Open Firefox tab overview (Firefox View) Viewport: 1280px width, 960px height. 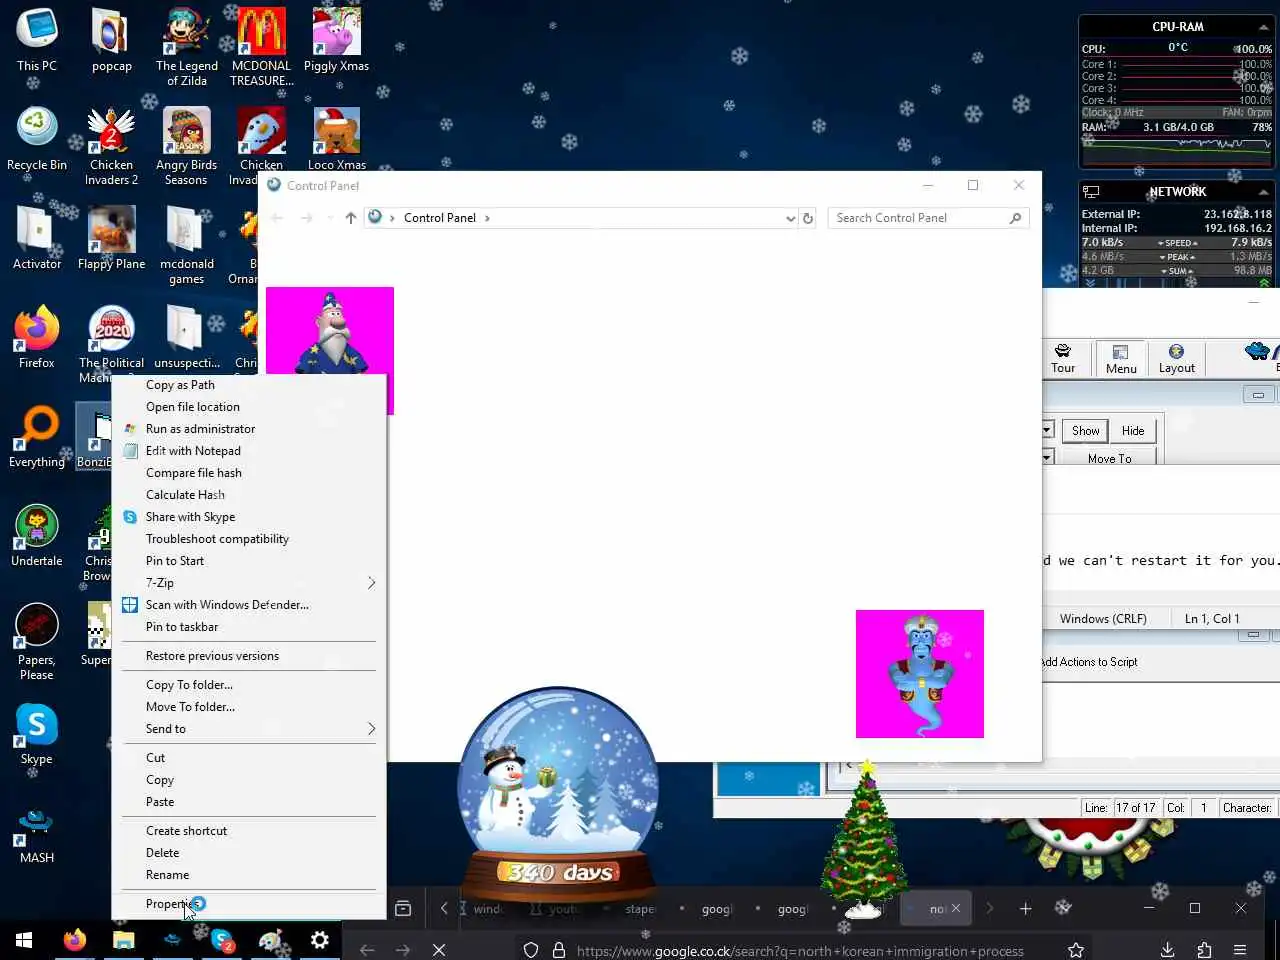[403, 908]
